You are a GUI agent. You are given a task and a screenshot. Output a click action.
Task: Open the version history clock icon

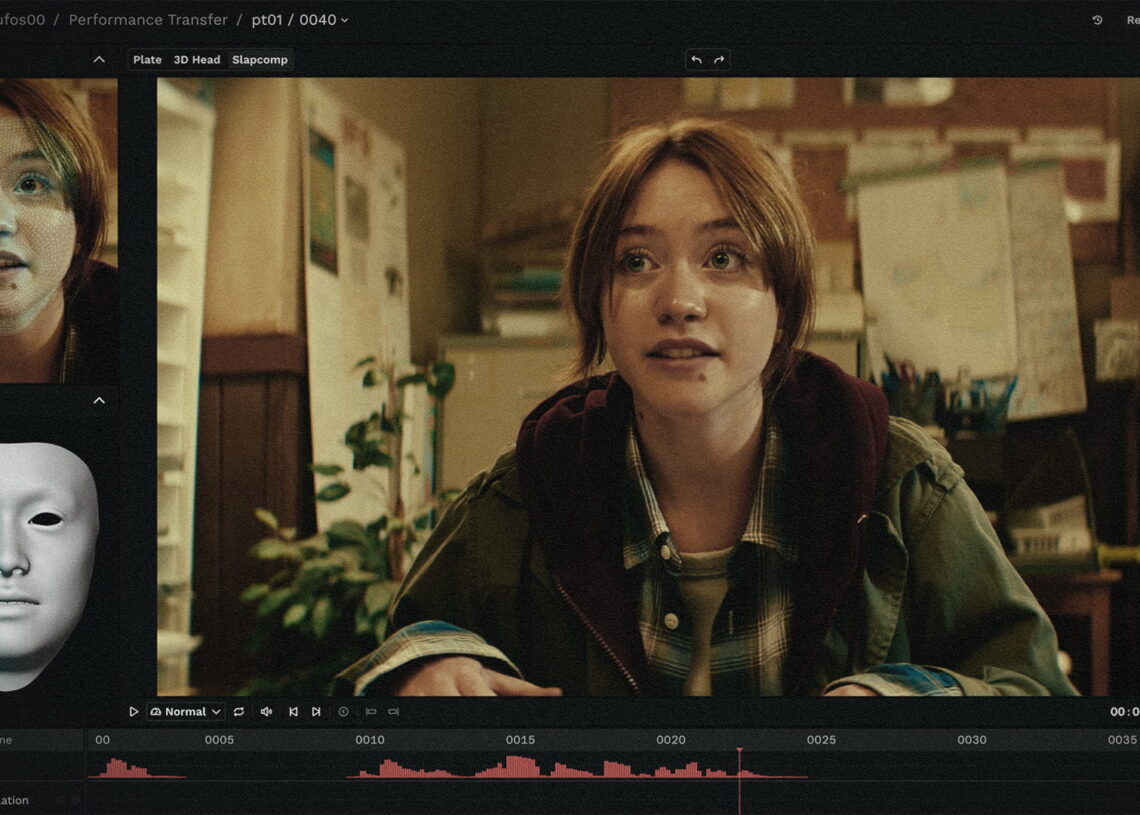1097,20
